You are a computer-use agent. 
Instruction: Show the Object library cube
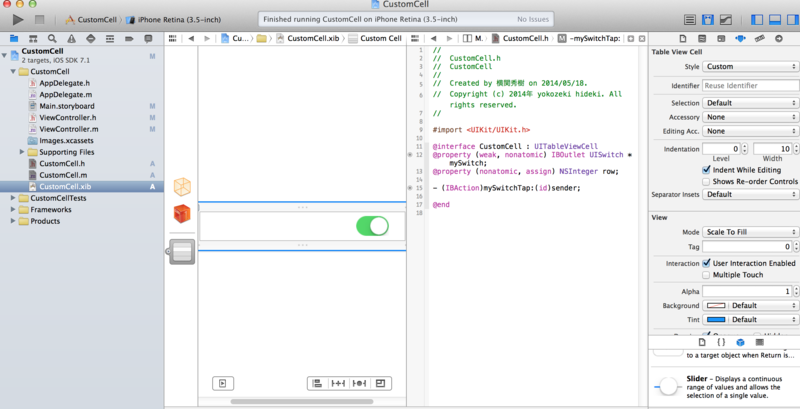740,342
